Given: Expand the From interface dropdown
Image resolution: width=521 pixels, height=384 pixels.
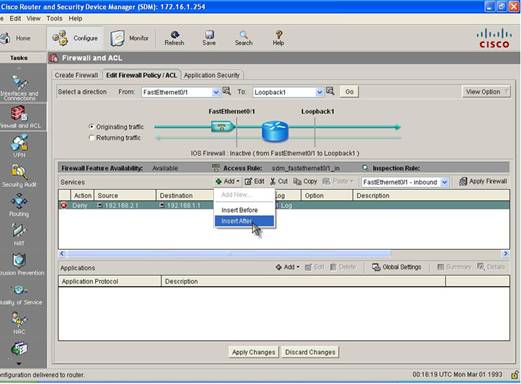Looking at the screenshot, I should [x=216, y=92].
